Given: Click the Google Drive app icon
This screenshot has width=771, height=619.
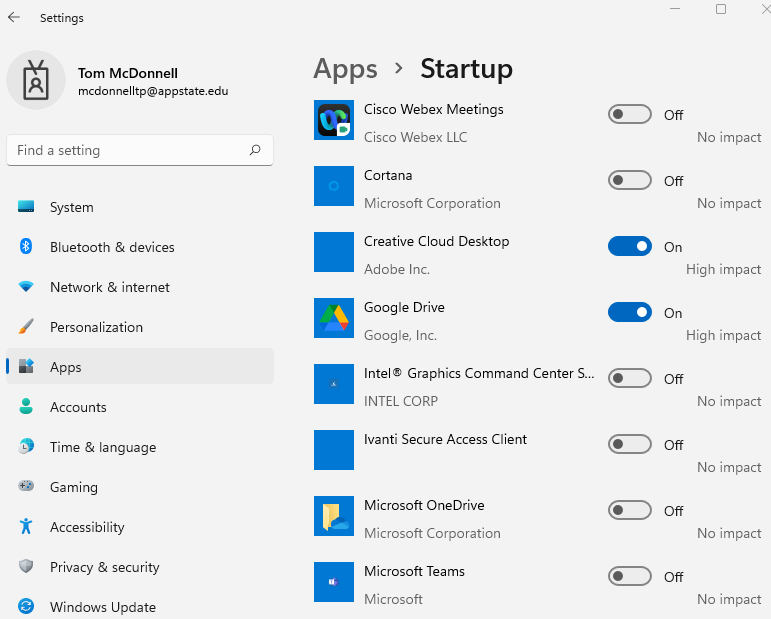Looking at the screenshot, I should 334,318.
